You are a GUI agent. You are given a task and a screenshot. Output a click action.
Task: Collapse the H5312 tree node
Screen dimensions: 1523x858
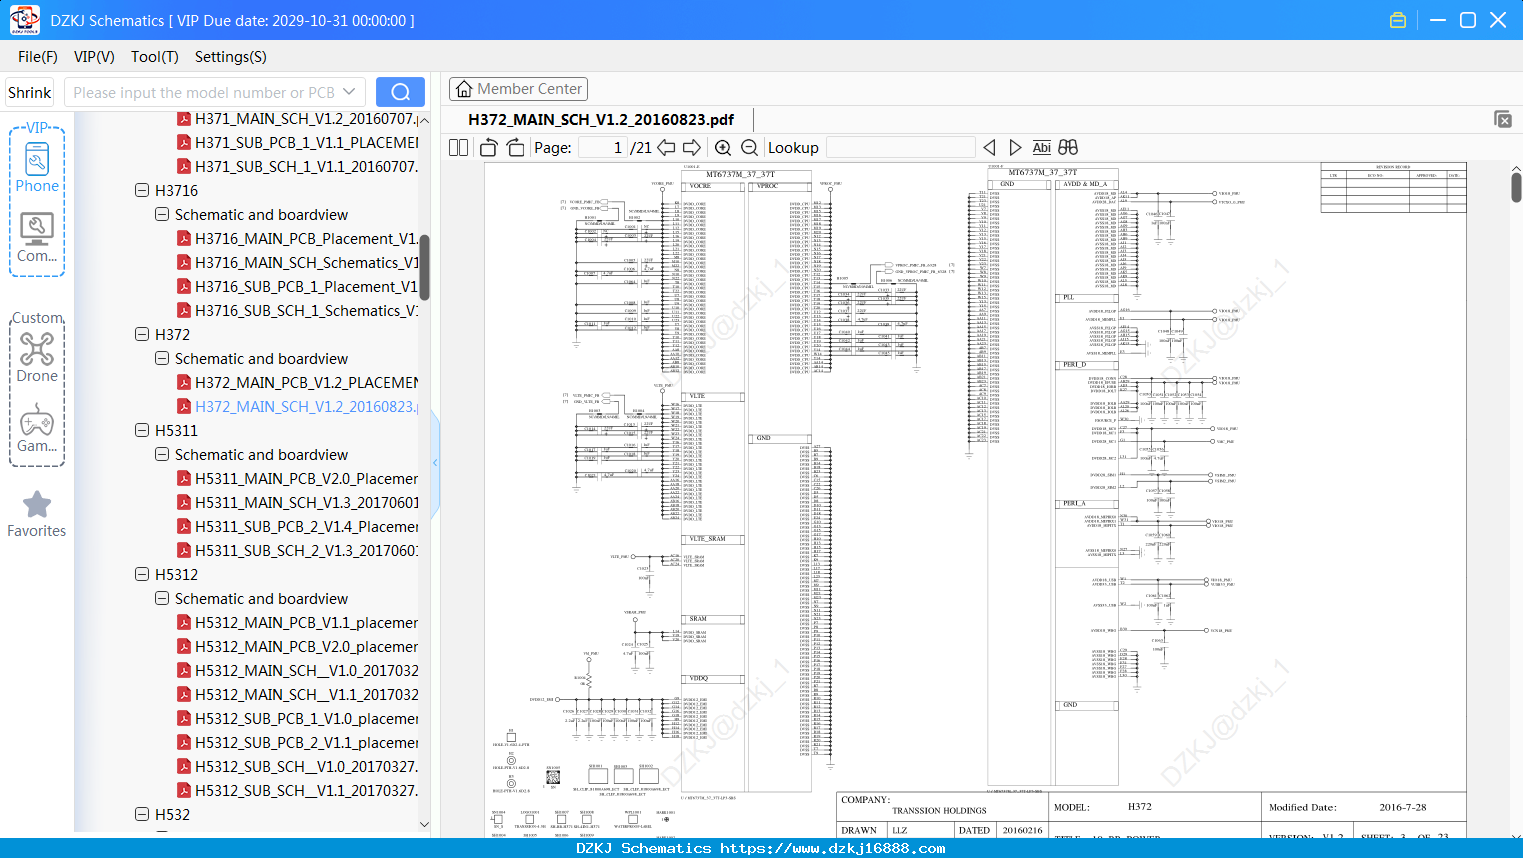[142, 574]
